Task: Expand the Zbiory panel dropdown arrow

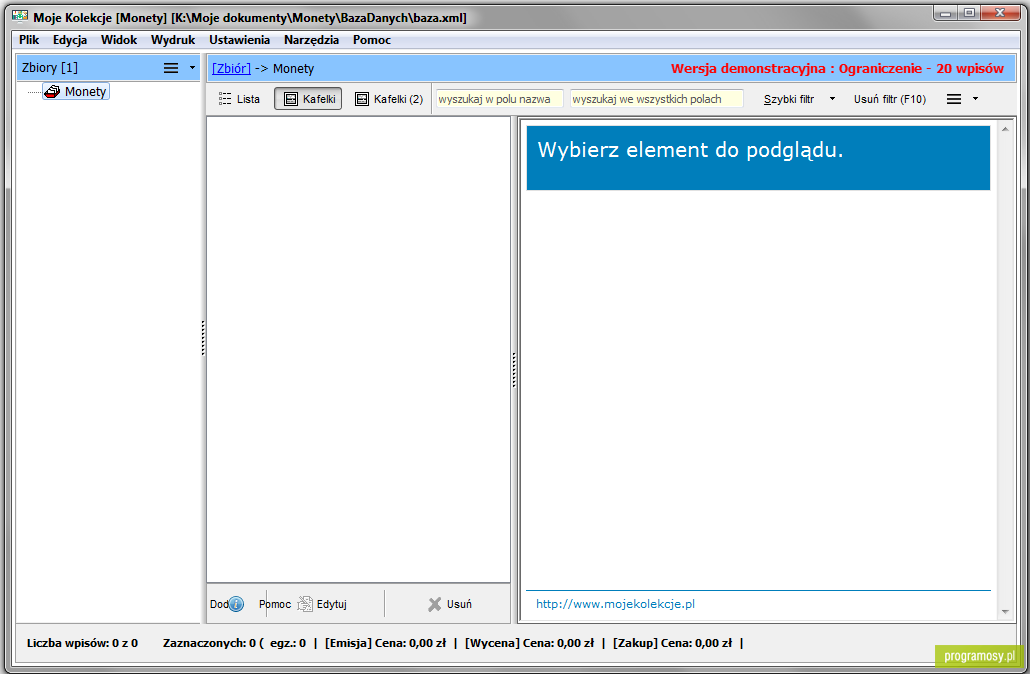Action: coord(192,68)
